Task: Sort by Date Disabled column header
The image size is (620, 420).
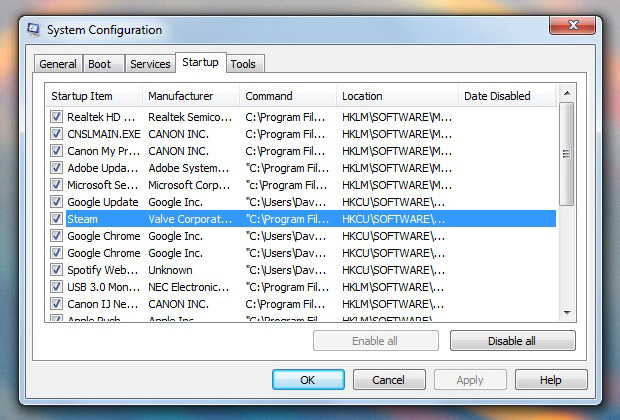Action: tap(508, 96)
